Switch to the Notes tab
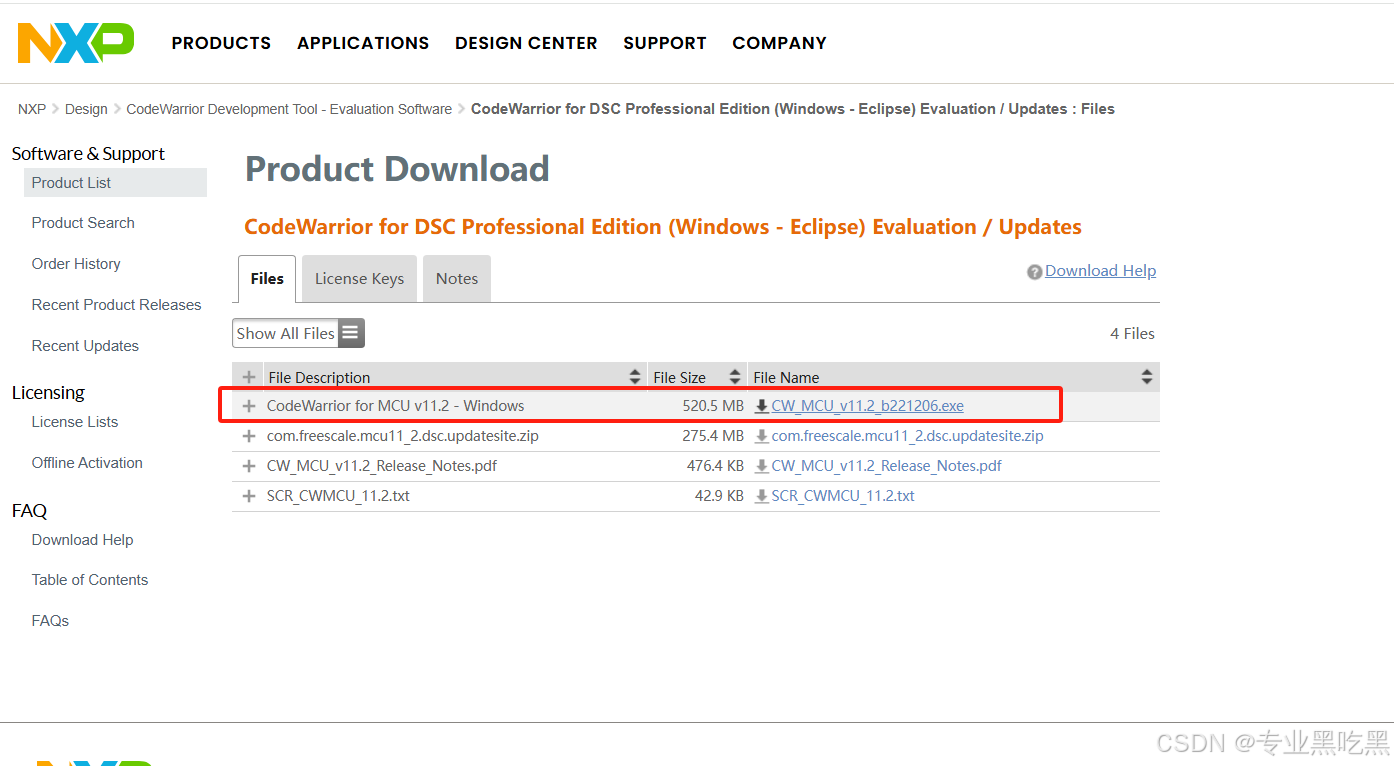1394x766 pixels. click(x=457, y=279)
